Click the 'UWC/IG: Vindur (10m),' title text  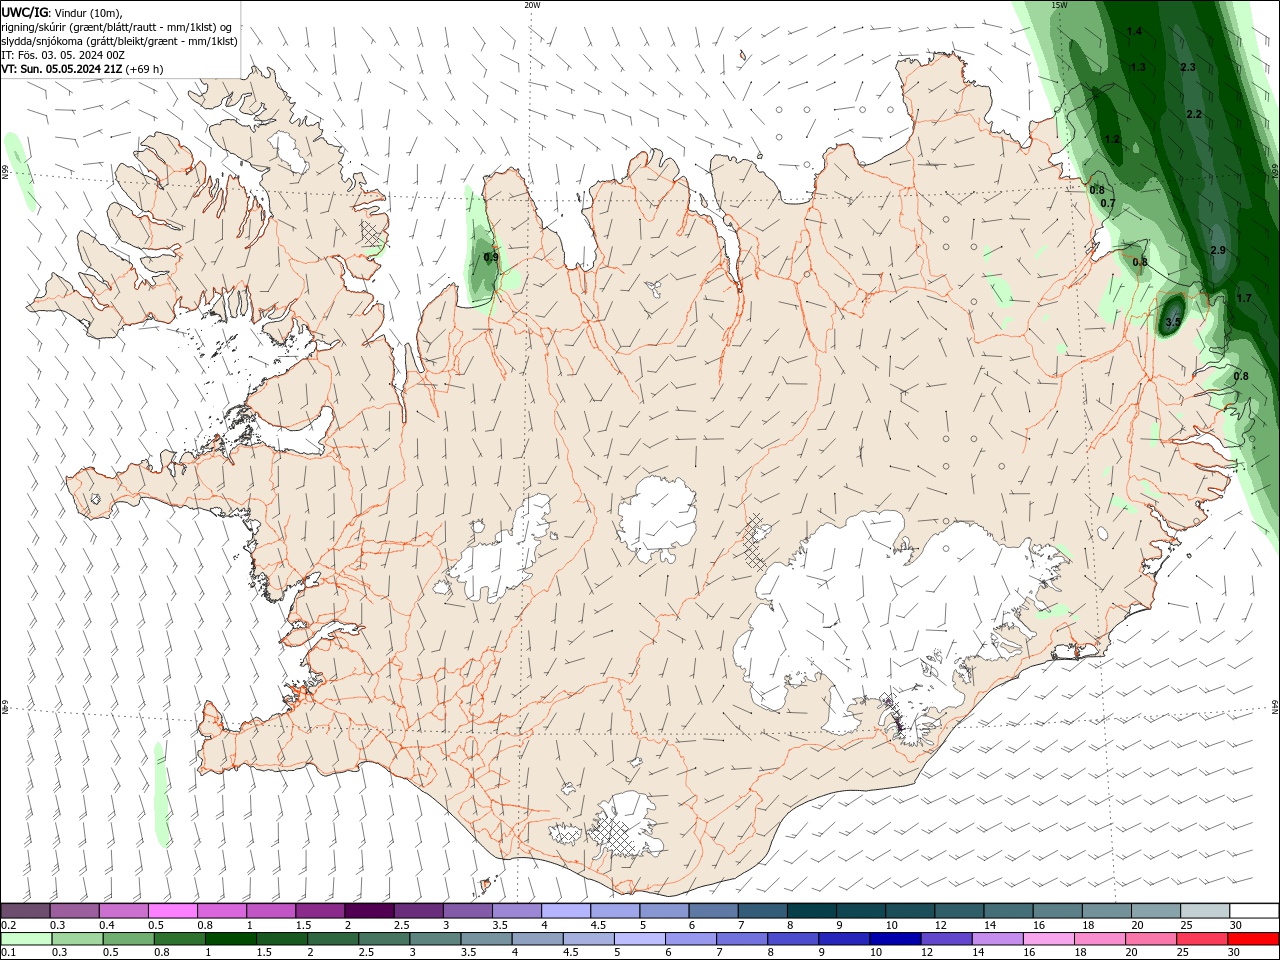coord(64,12)
